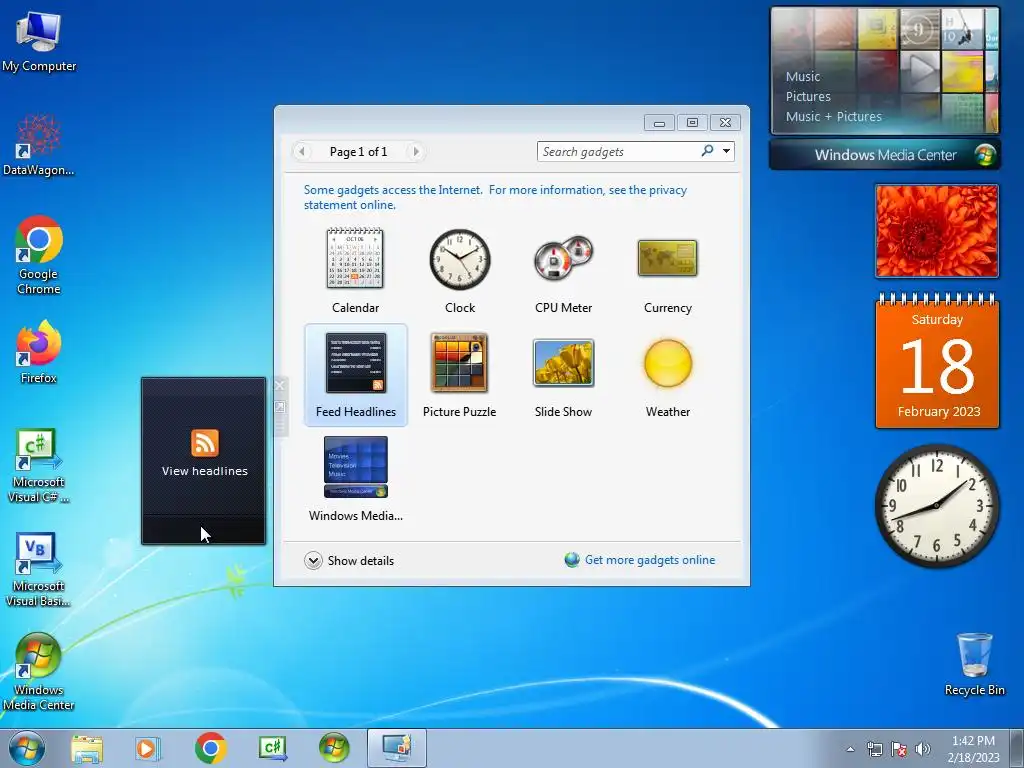Screen dimensions: 1024x768
Task: Select the Currency gadget
Action: click(x=667, y=270)
